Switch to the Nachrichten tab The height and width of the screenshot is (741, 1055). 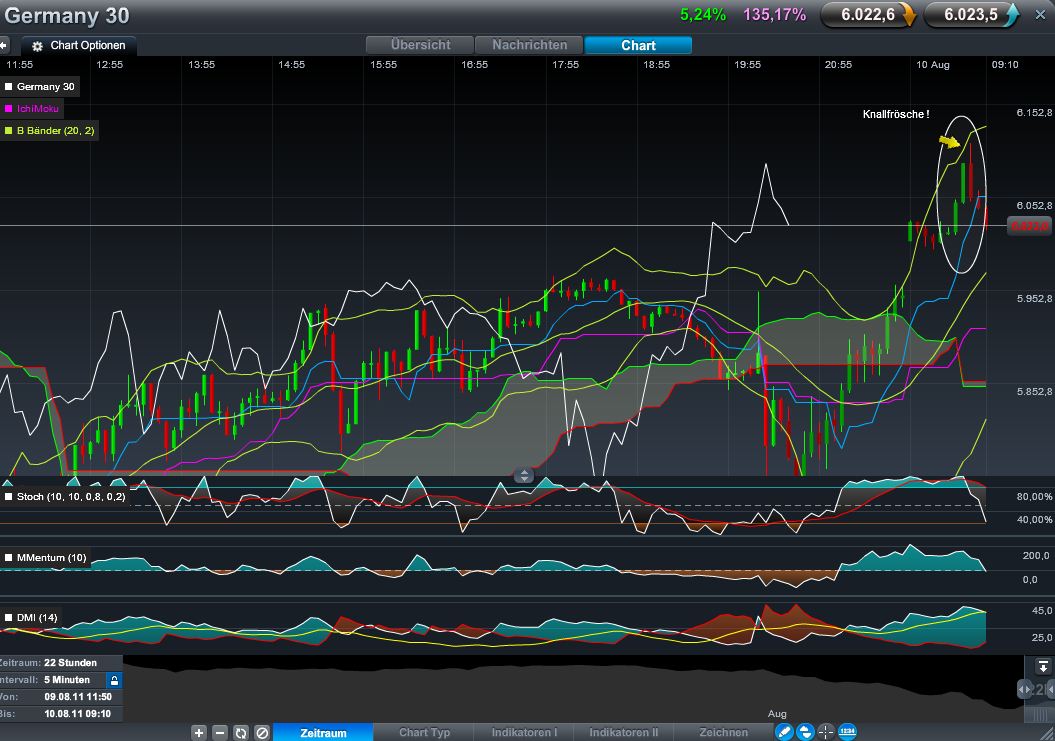tap(530, 45)
